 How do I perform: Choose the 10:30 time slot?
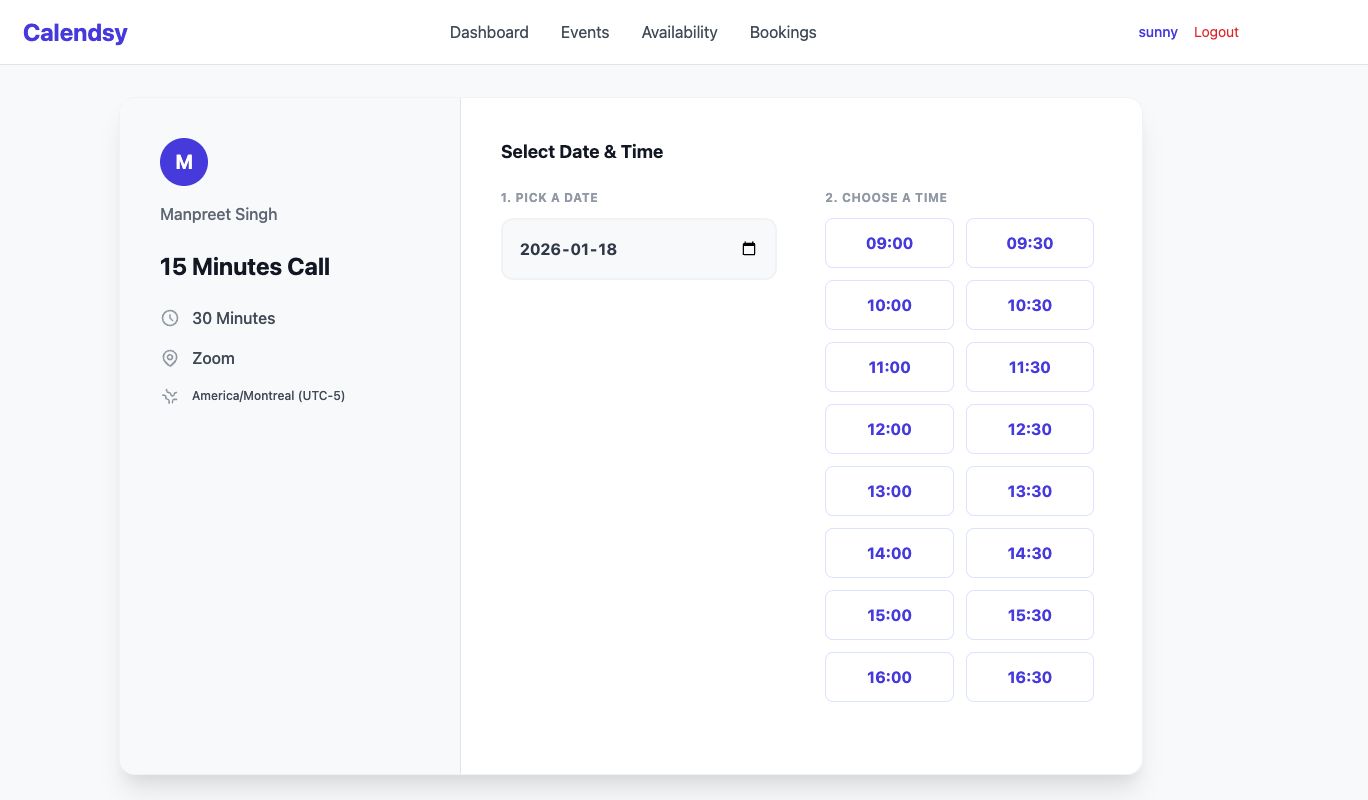click(1030, 305)
